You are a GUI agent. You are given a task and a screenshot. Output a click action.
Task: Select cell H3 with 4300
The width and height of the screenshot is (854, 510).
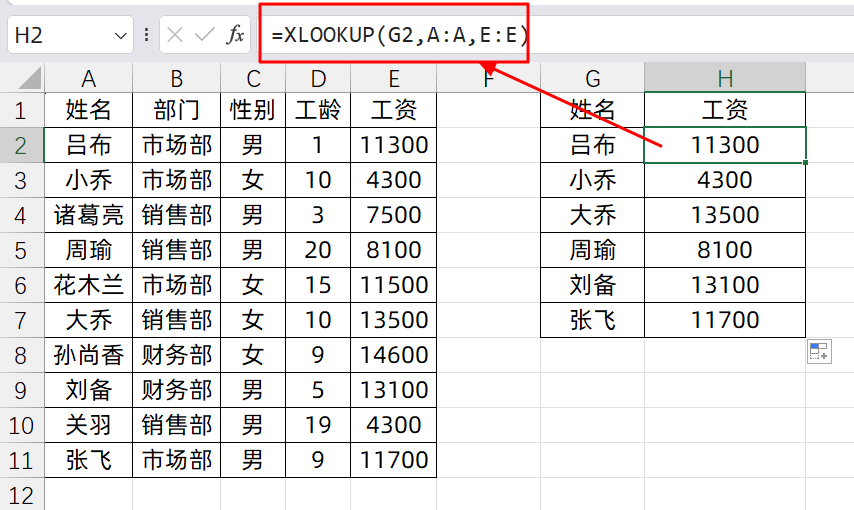pyautogui.click(x=725, y=180)
